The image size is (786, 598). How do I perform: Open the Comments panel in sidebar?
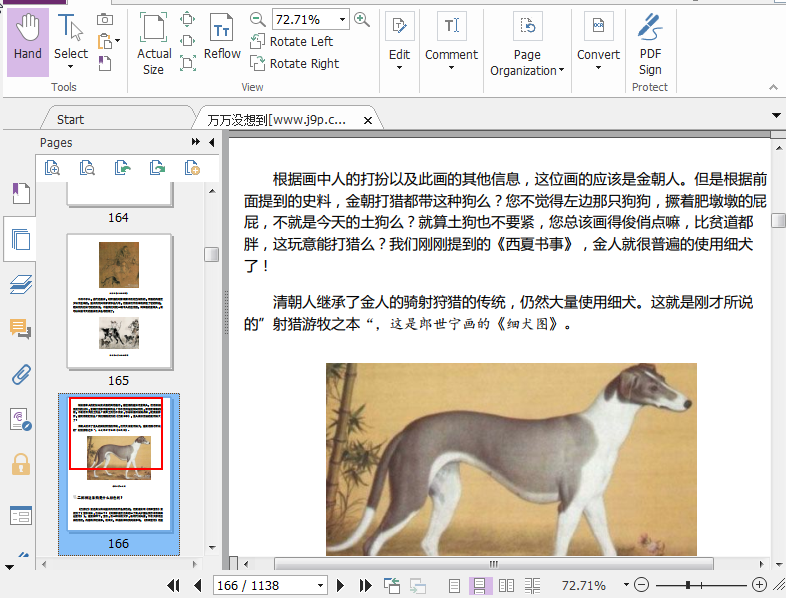pyautogui.click(x=20, y=329)
